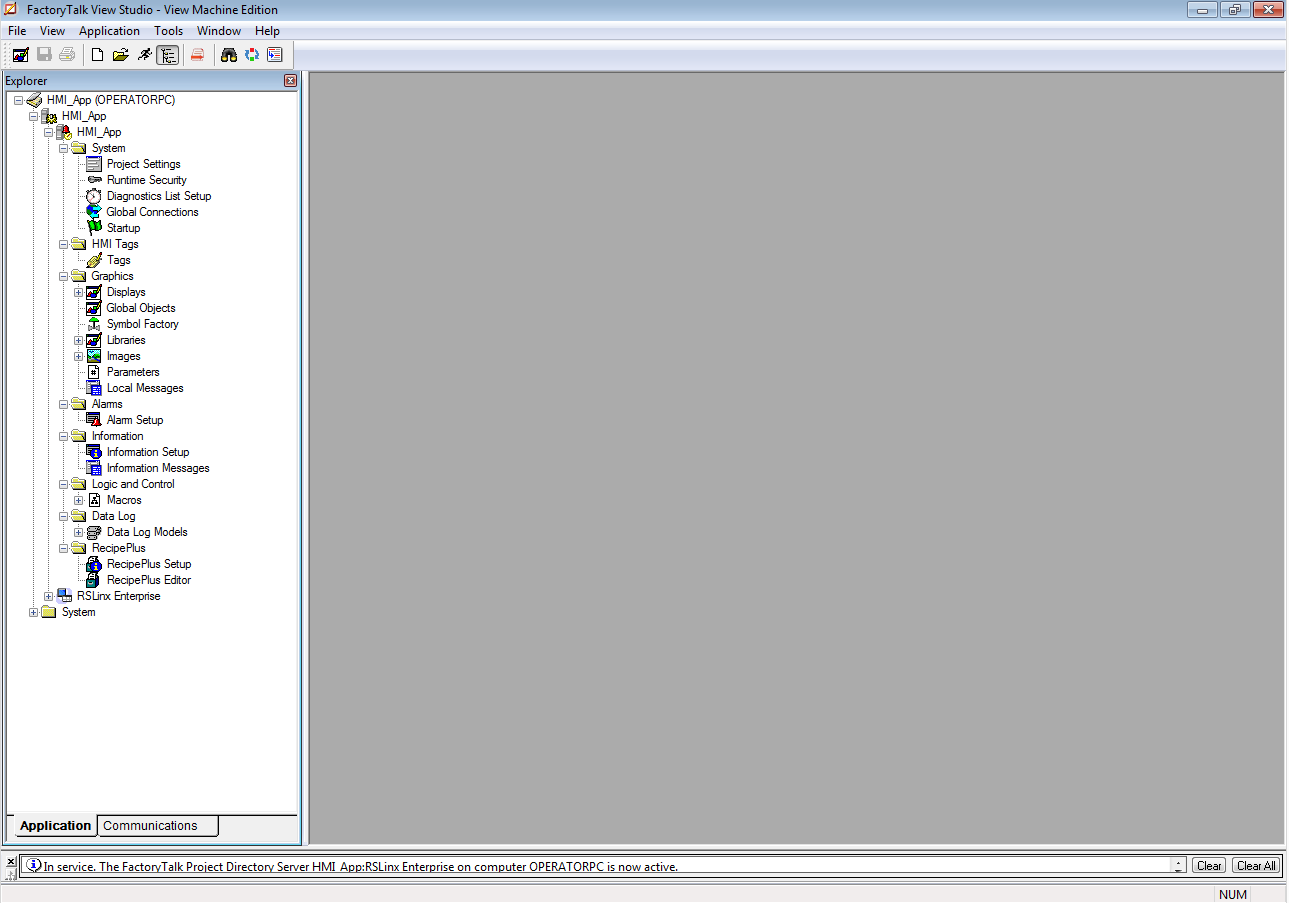Open the File menu
Image resolution: width=1289 pixels, height=903 pixels.
[x=17, y=31]
